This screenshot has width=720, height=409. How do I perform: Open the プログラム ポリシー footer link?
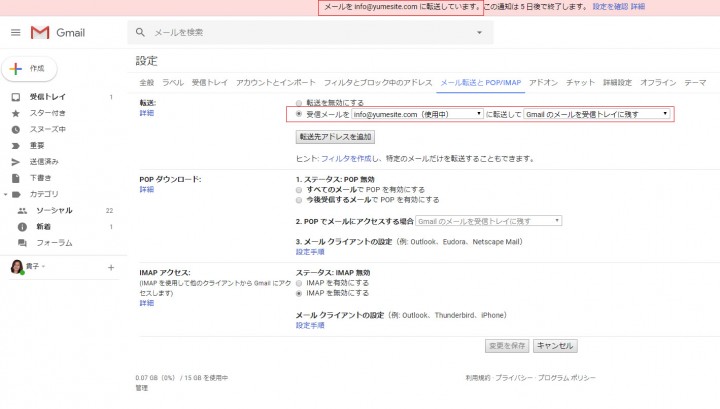pyautogui.click(x=567, y=378)
